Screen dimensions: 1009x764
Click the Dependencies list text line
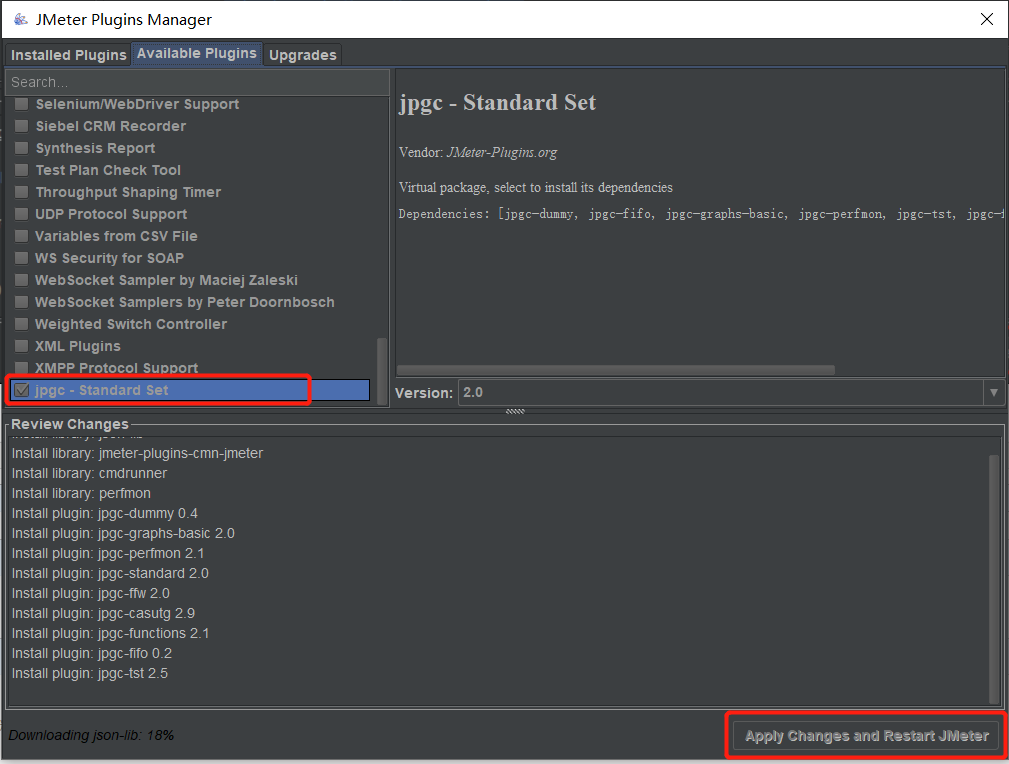[x=701, y=214]
